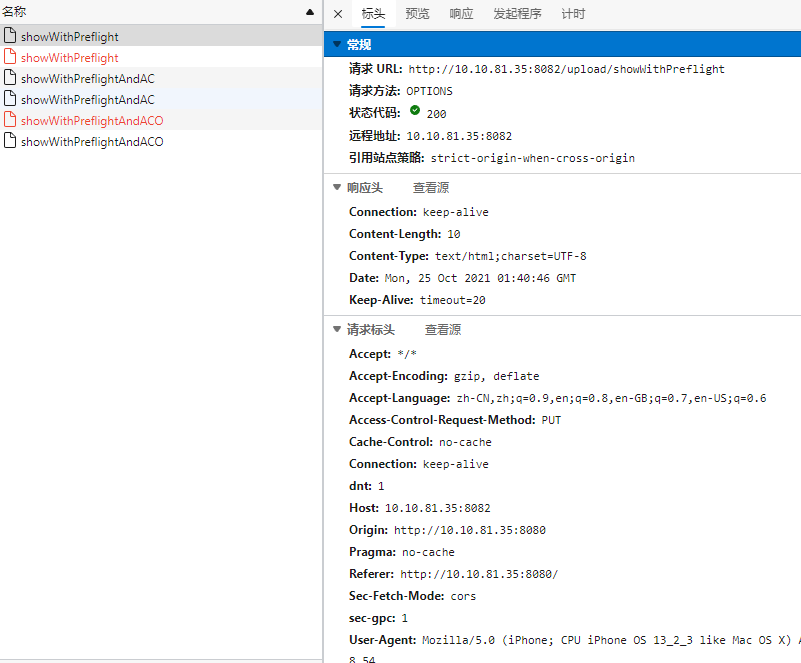Select first showWithPreflight request
Image resolution: width=801 pixels, height=663 pixels.
[x=69, y=37]
